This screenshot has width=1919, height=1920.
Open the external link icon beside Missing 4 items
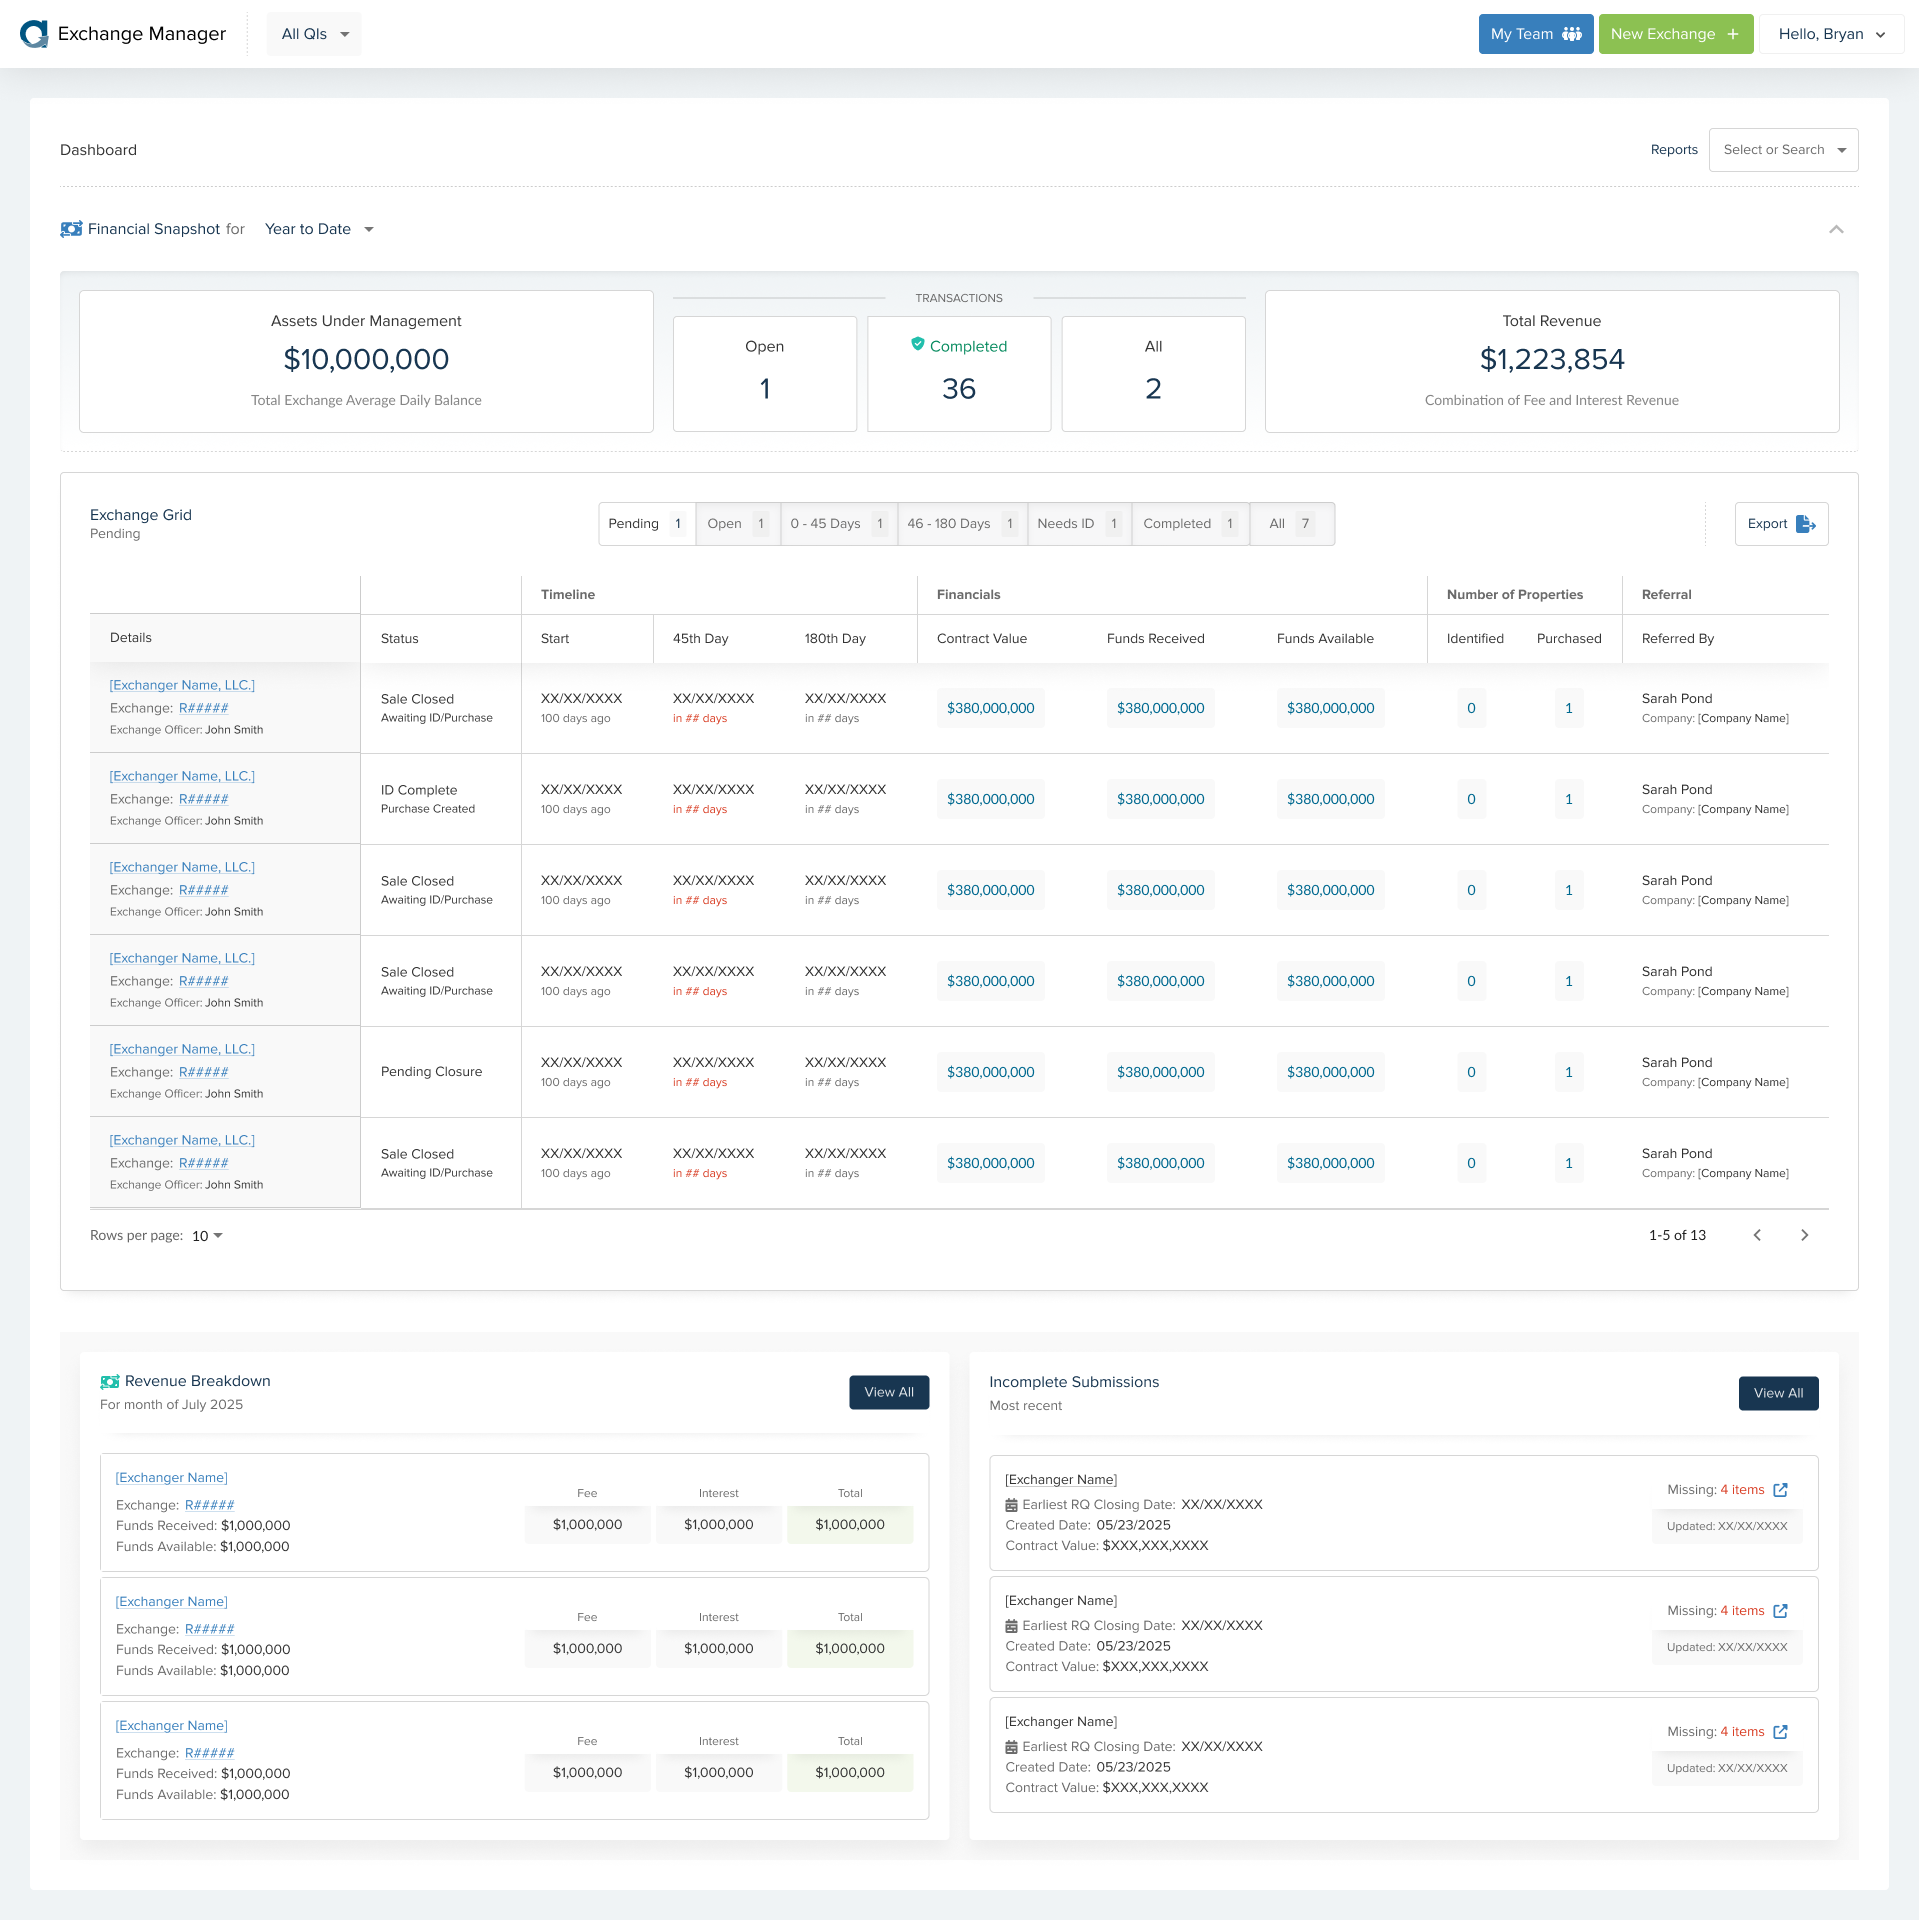(1780, 1489)
